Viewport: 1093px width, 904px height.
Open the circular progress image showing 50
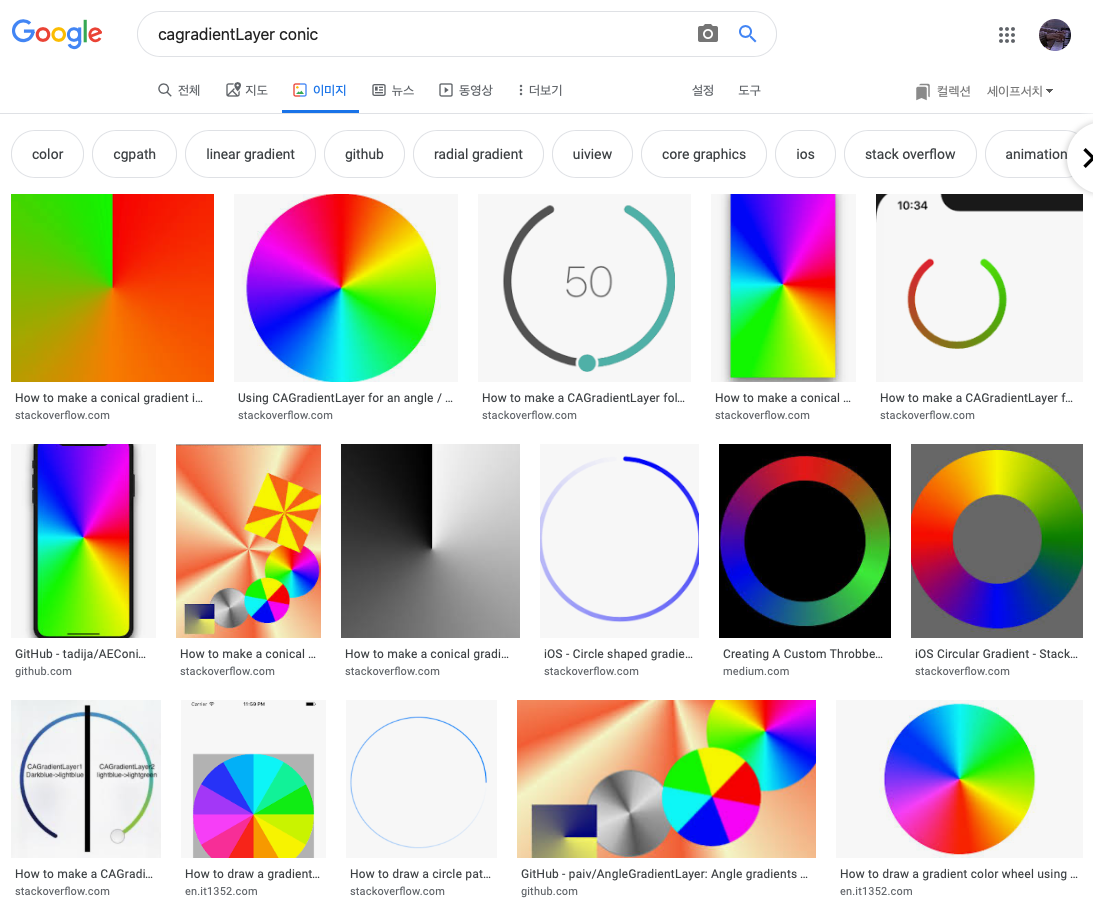click(x=584, y=288)
